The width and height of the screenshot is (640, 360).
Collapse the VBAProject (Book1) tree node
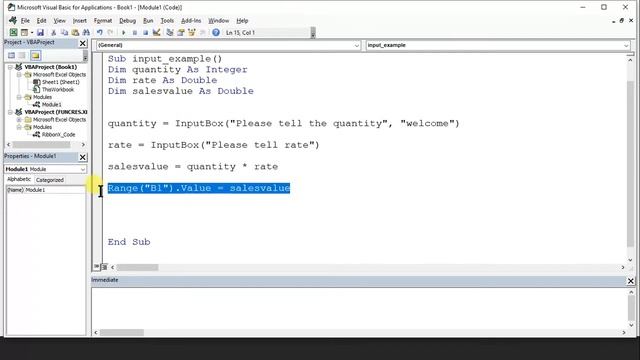[10, 67]
